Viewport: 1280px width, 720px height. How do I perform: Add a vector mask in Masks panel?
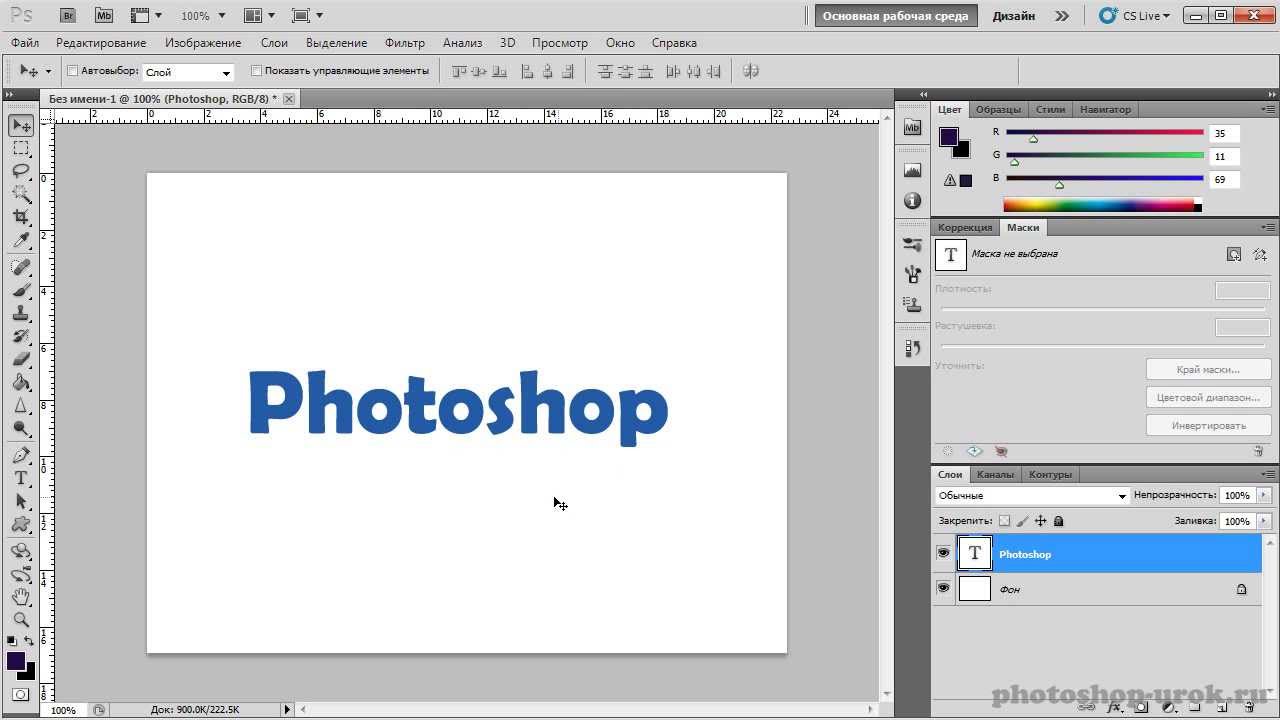[1260, 255]
